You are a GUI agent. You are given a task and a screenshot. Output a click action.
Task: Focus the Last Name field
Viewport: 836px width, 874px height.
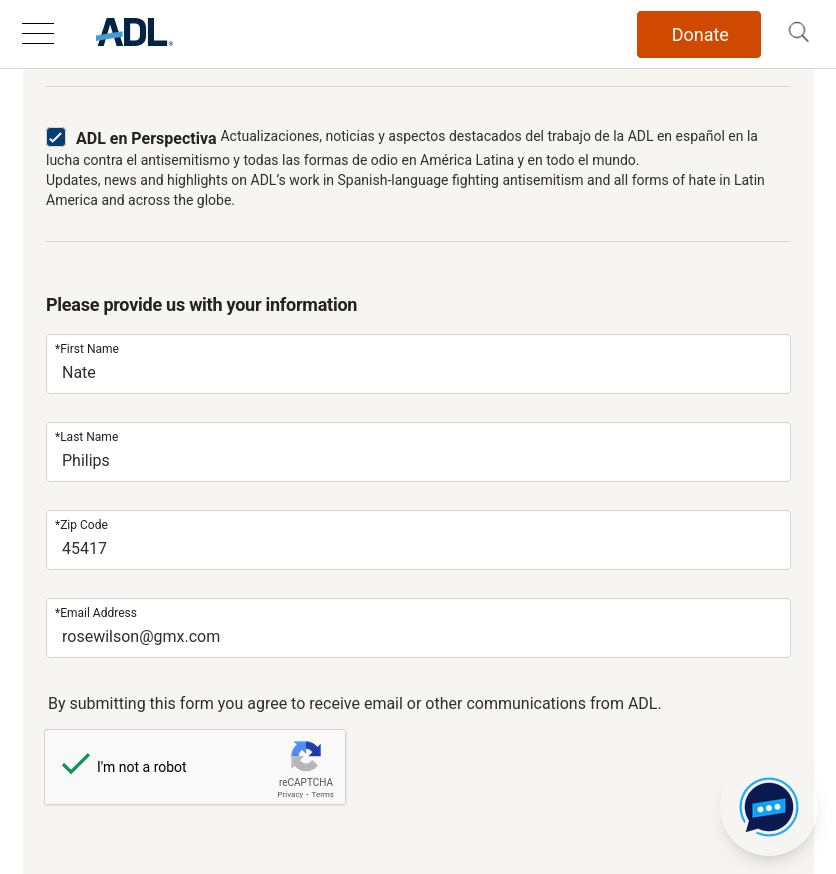(x=418, y=460)
